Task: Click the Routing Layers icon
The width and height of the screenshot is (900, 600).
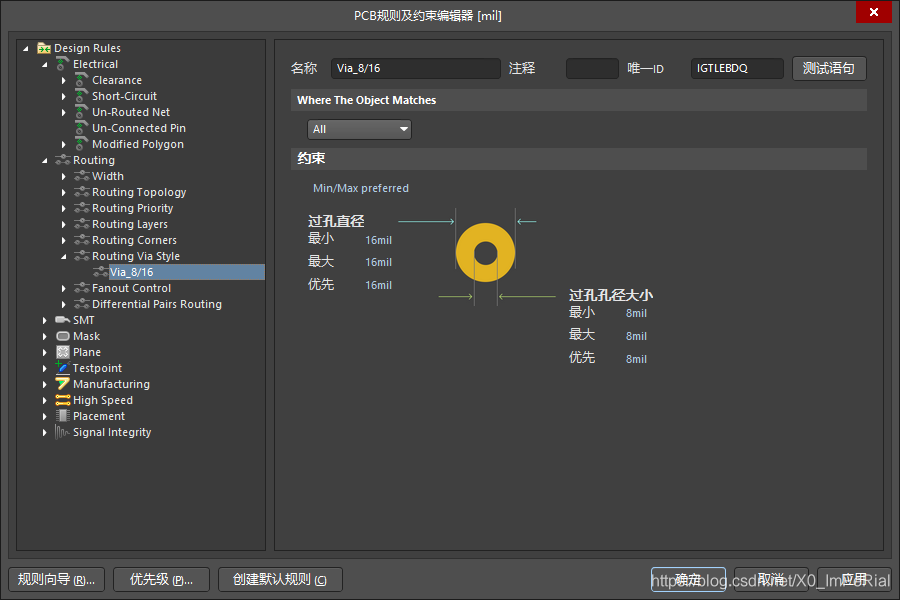Action: click(82, 224)
